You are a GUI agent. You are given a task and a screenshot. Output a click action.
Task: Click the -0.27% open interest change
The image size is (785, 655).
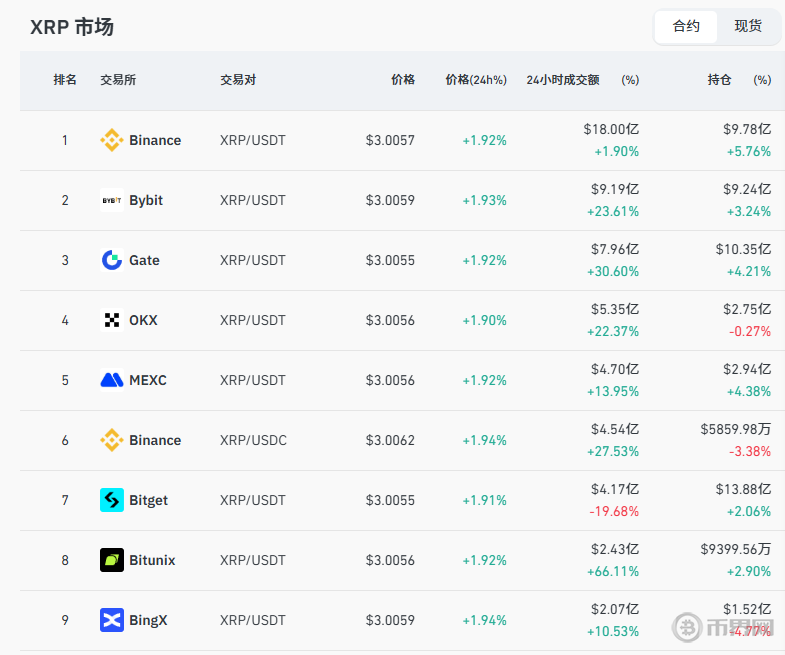click(750, 332)
